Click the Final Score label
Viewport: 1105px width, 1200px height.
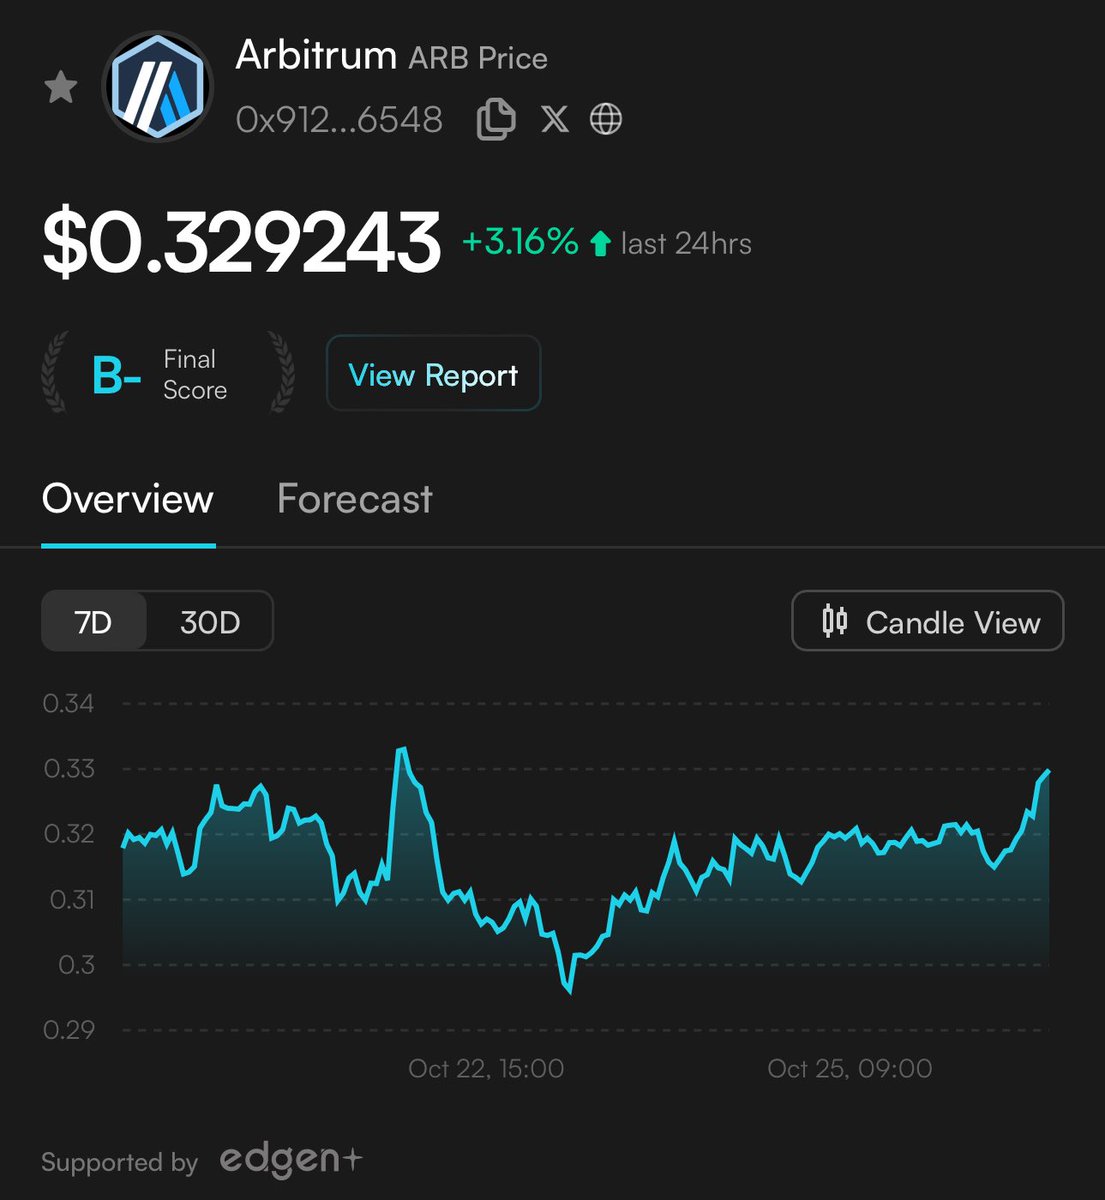(x=195, y=375)
